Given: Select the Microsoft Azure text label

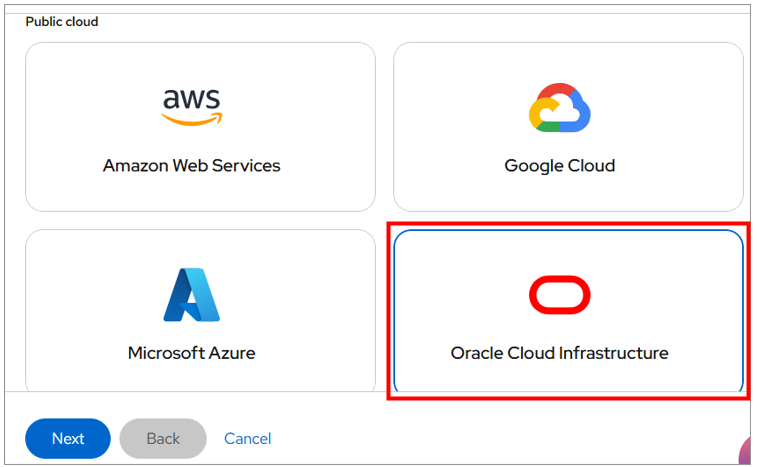Looking at the screenshot, I should (x=191, y=353).
